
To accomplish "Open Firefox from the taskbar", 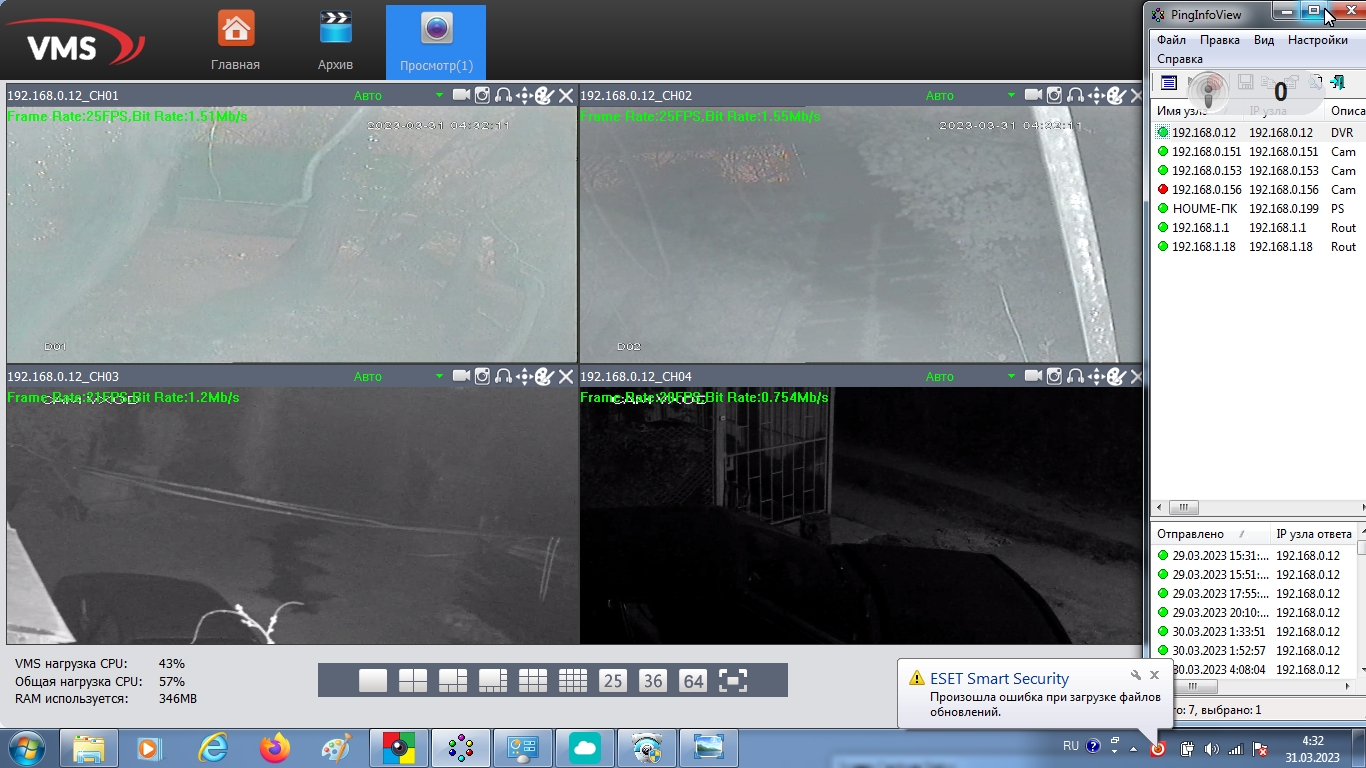I will coord(274,748).
